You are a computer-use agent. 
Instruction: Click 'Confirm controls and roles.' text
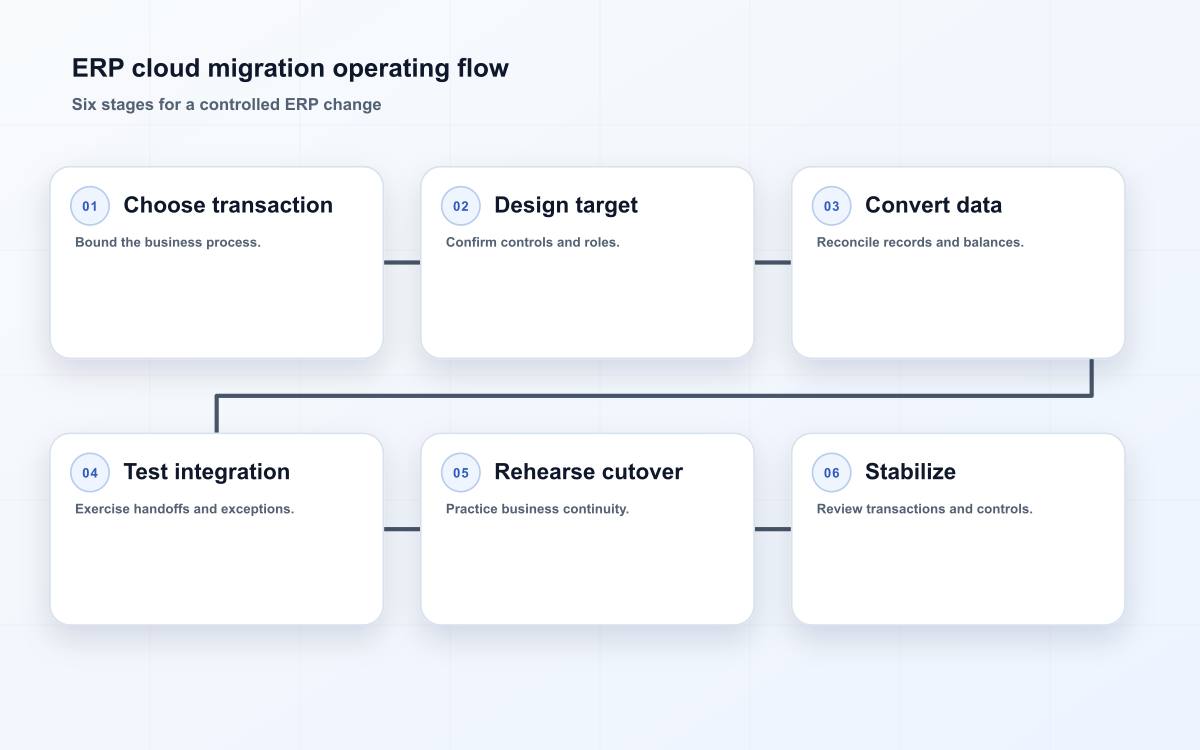[533, 242]
